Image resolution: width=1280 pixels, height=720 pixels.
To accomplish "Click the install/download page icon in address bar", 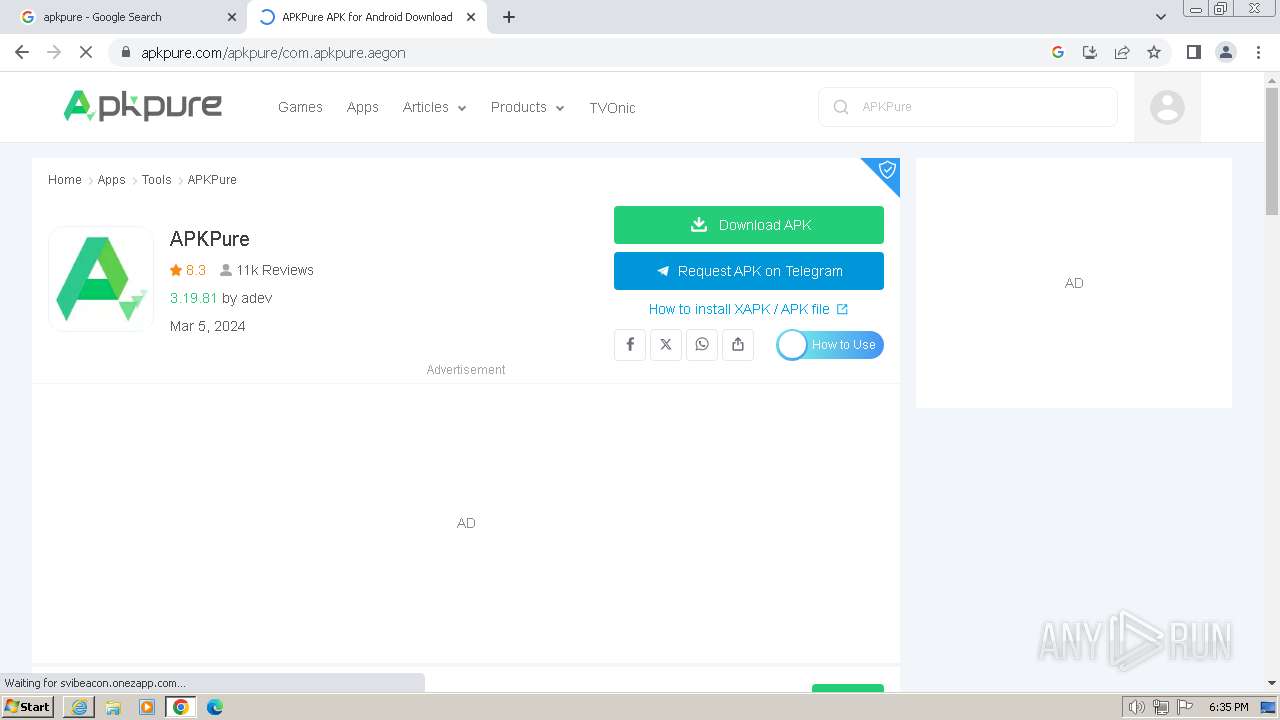I will 1090,52.
